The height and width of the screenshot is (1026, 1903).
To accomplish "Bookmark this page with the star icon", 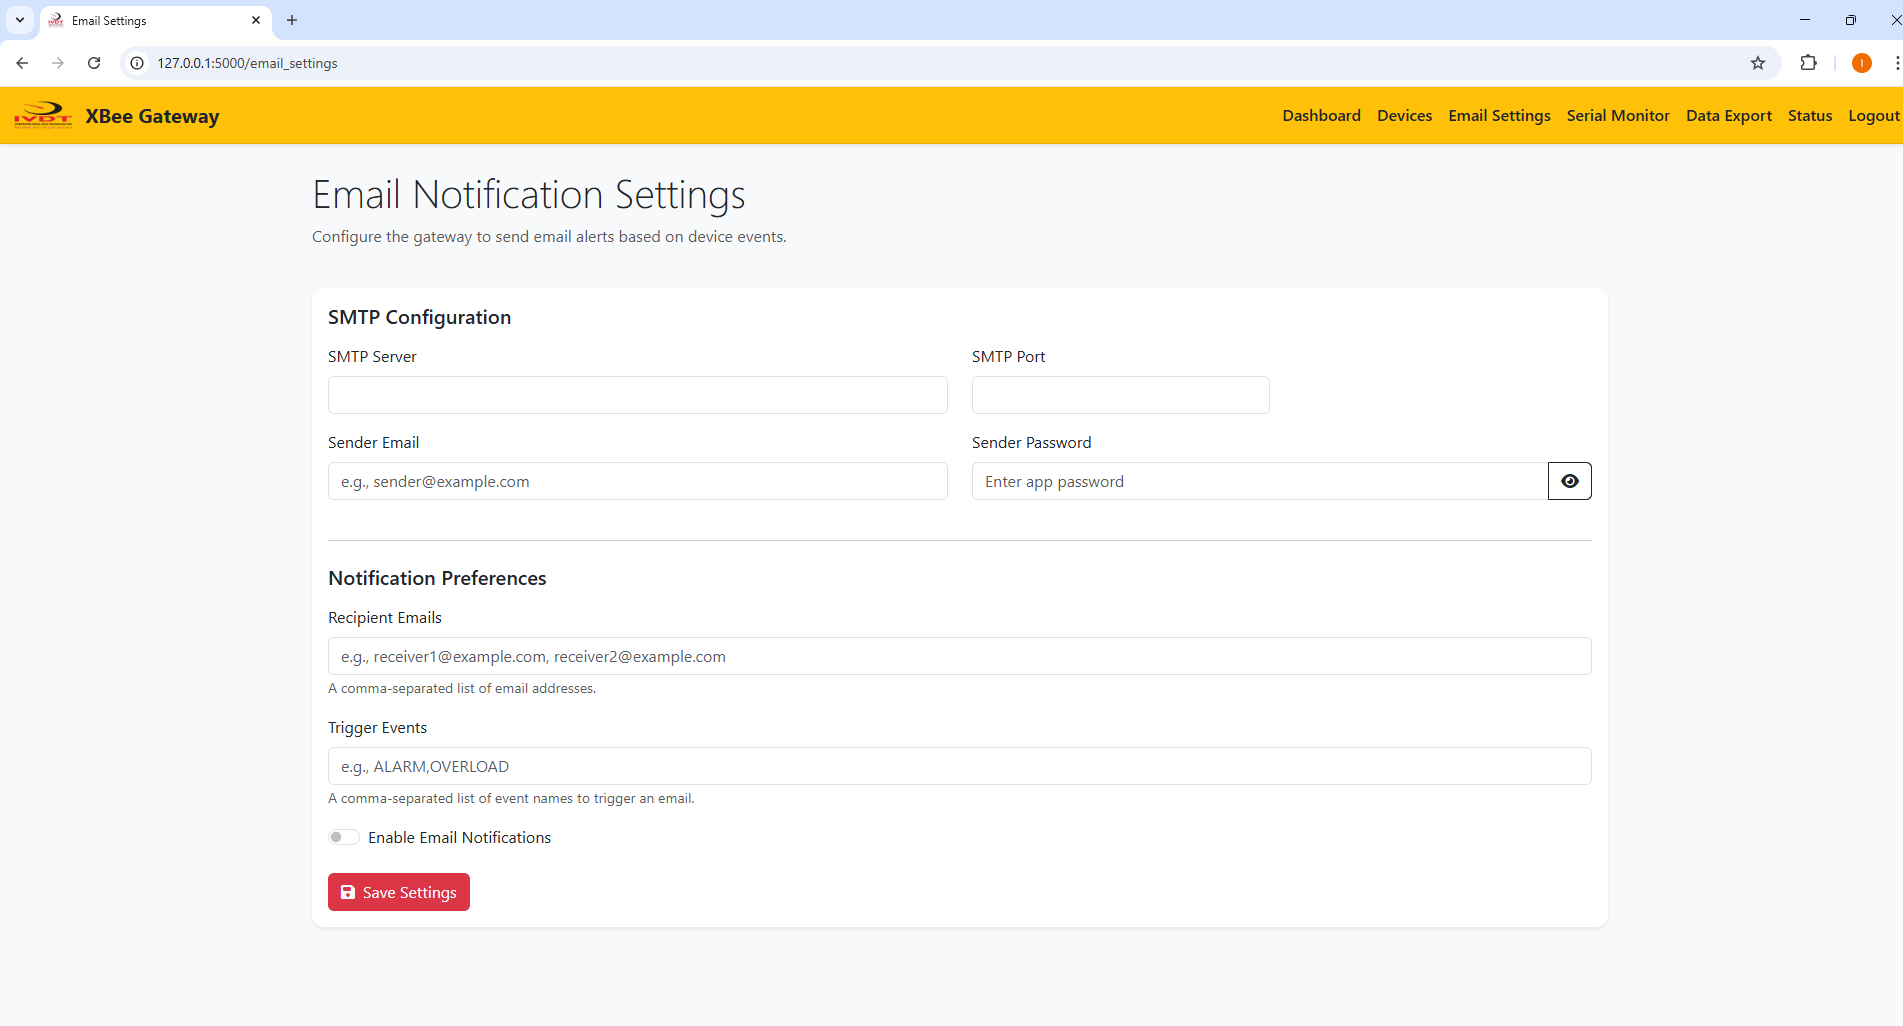I will (1758, 63).
